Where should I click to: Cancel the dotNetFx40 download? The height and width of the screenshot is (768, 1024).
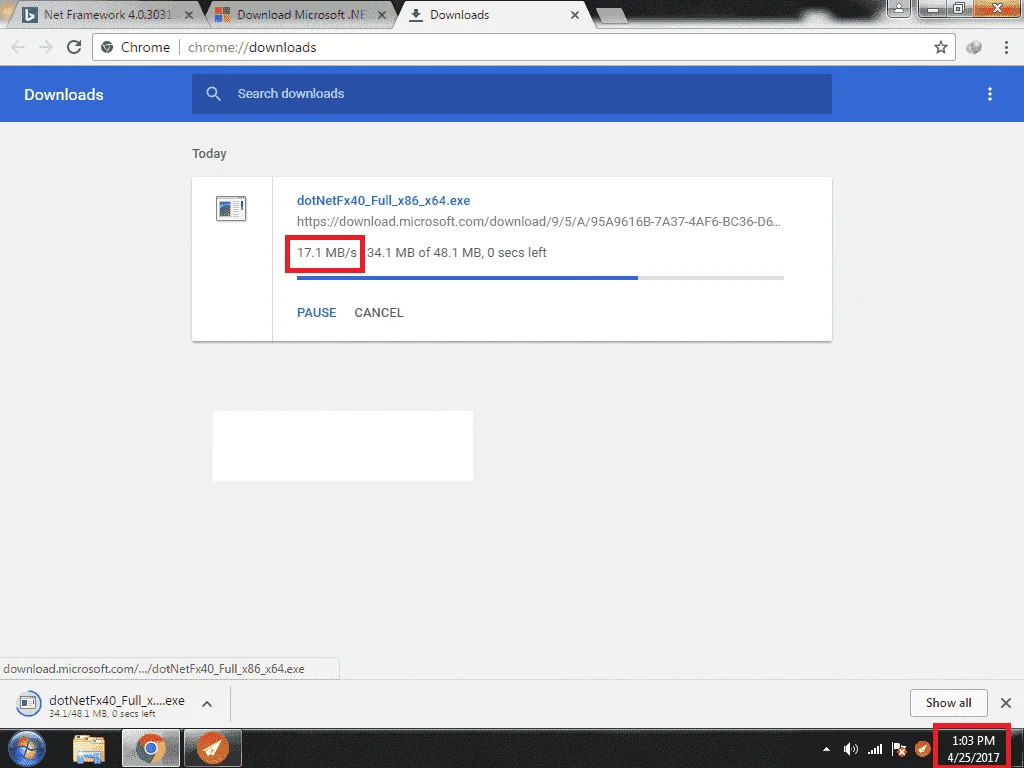(379, 313)
